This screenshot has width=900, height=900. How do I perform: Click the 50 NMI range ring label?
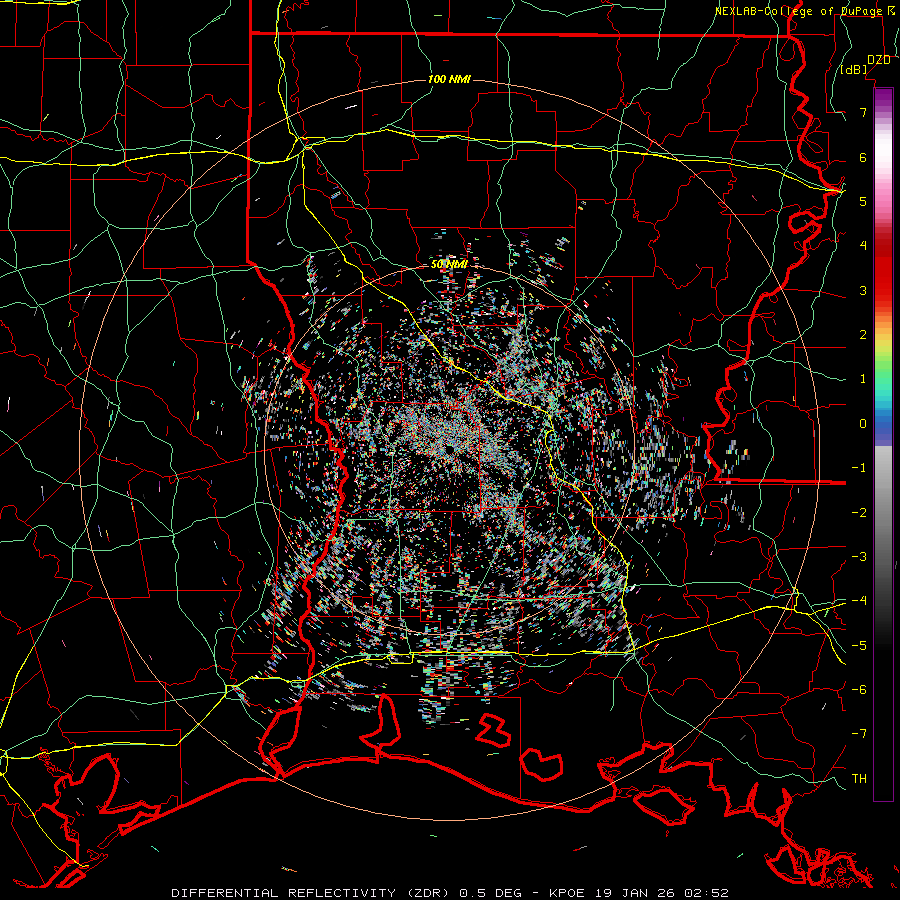[449, 265]
